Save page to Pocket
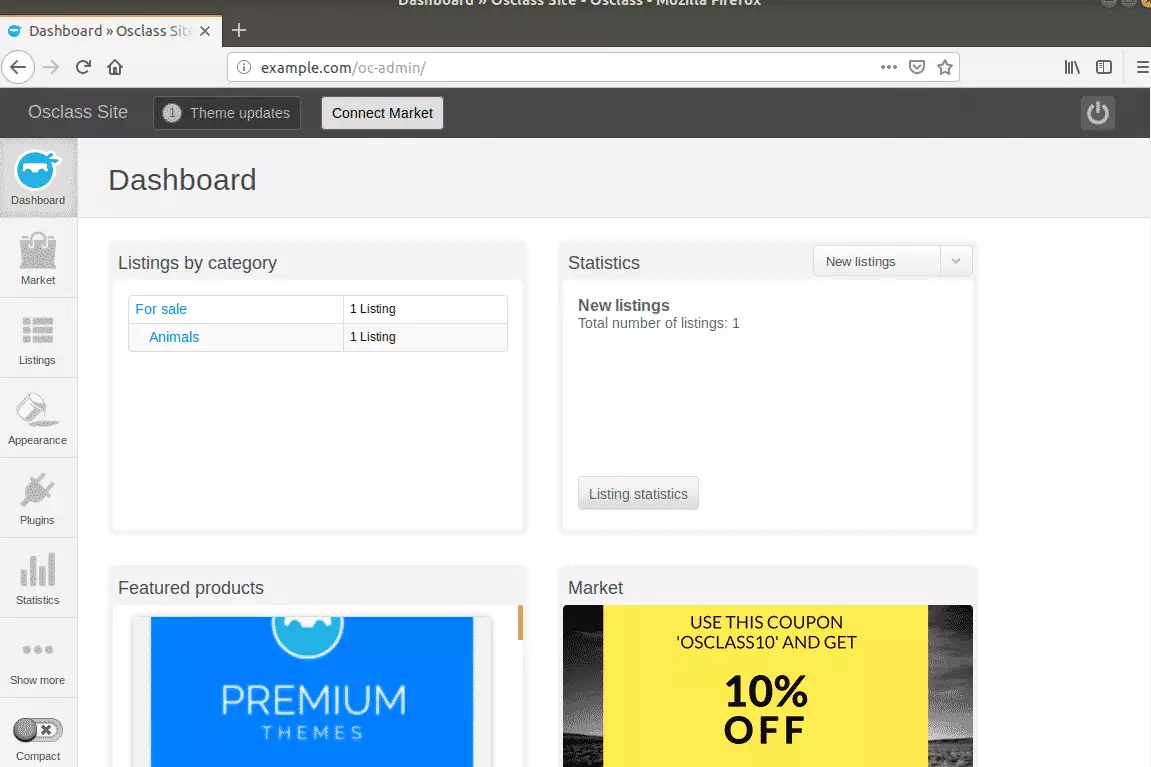 coord(917,68)
